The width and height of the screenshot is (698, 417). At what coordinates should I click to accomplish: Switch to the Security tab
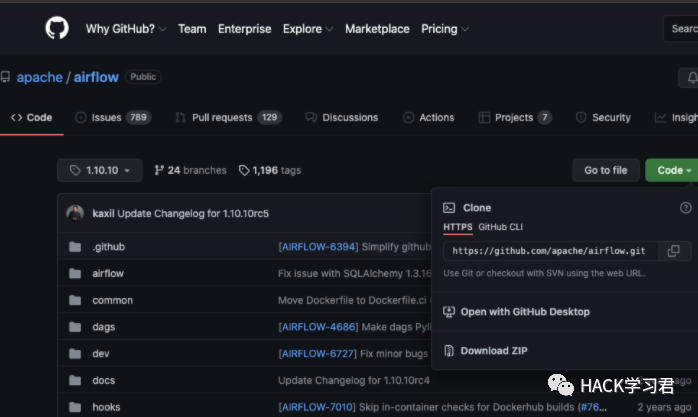pyautogui.click(x=603, y=117)
